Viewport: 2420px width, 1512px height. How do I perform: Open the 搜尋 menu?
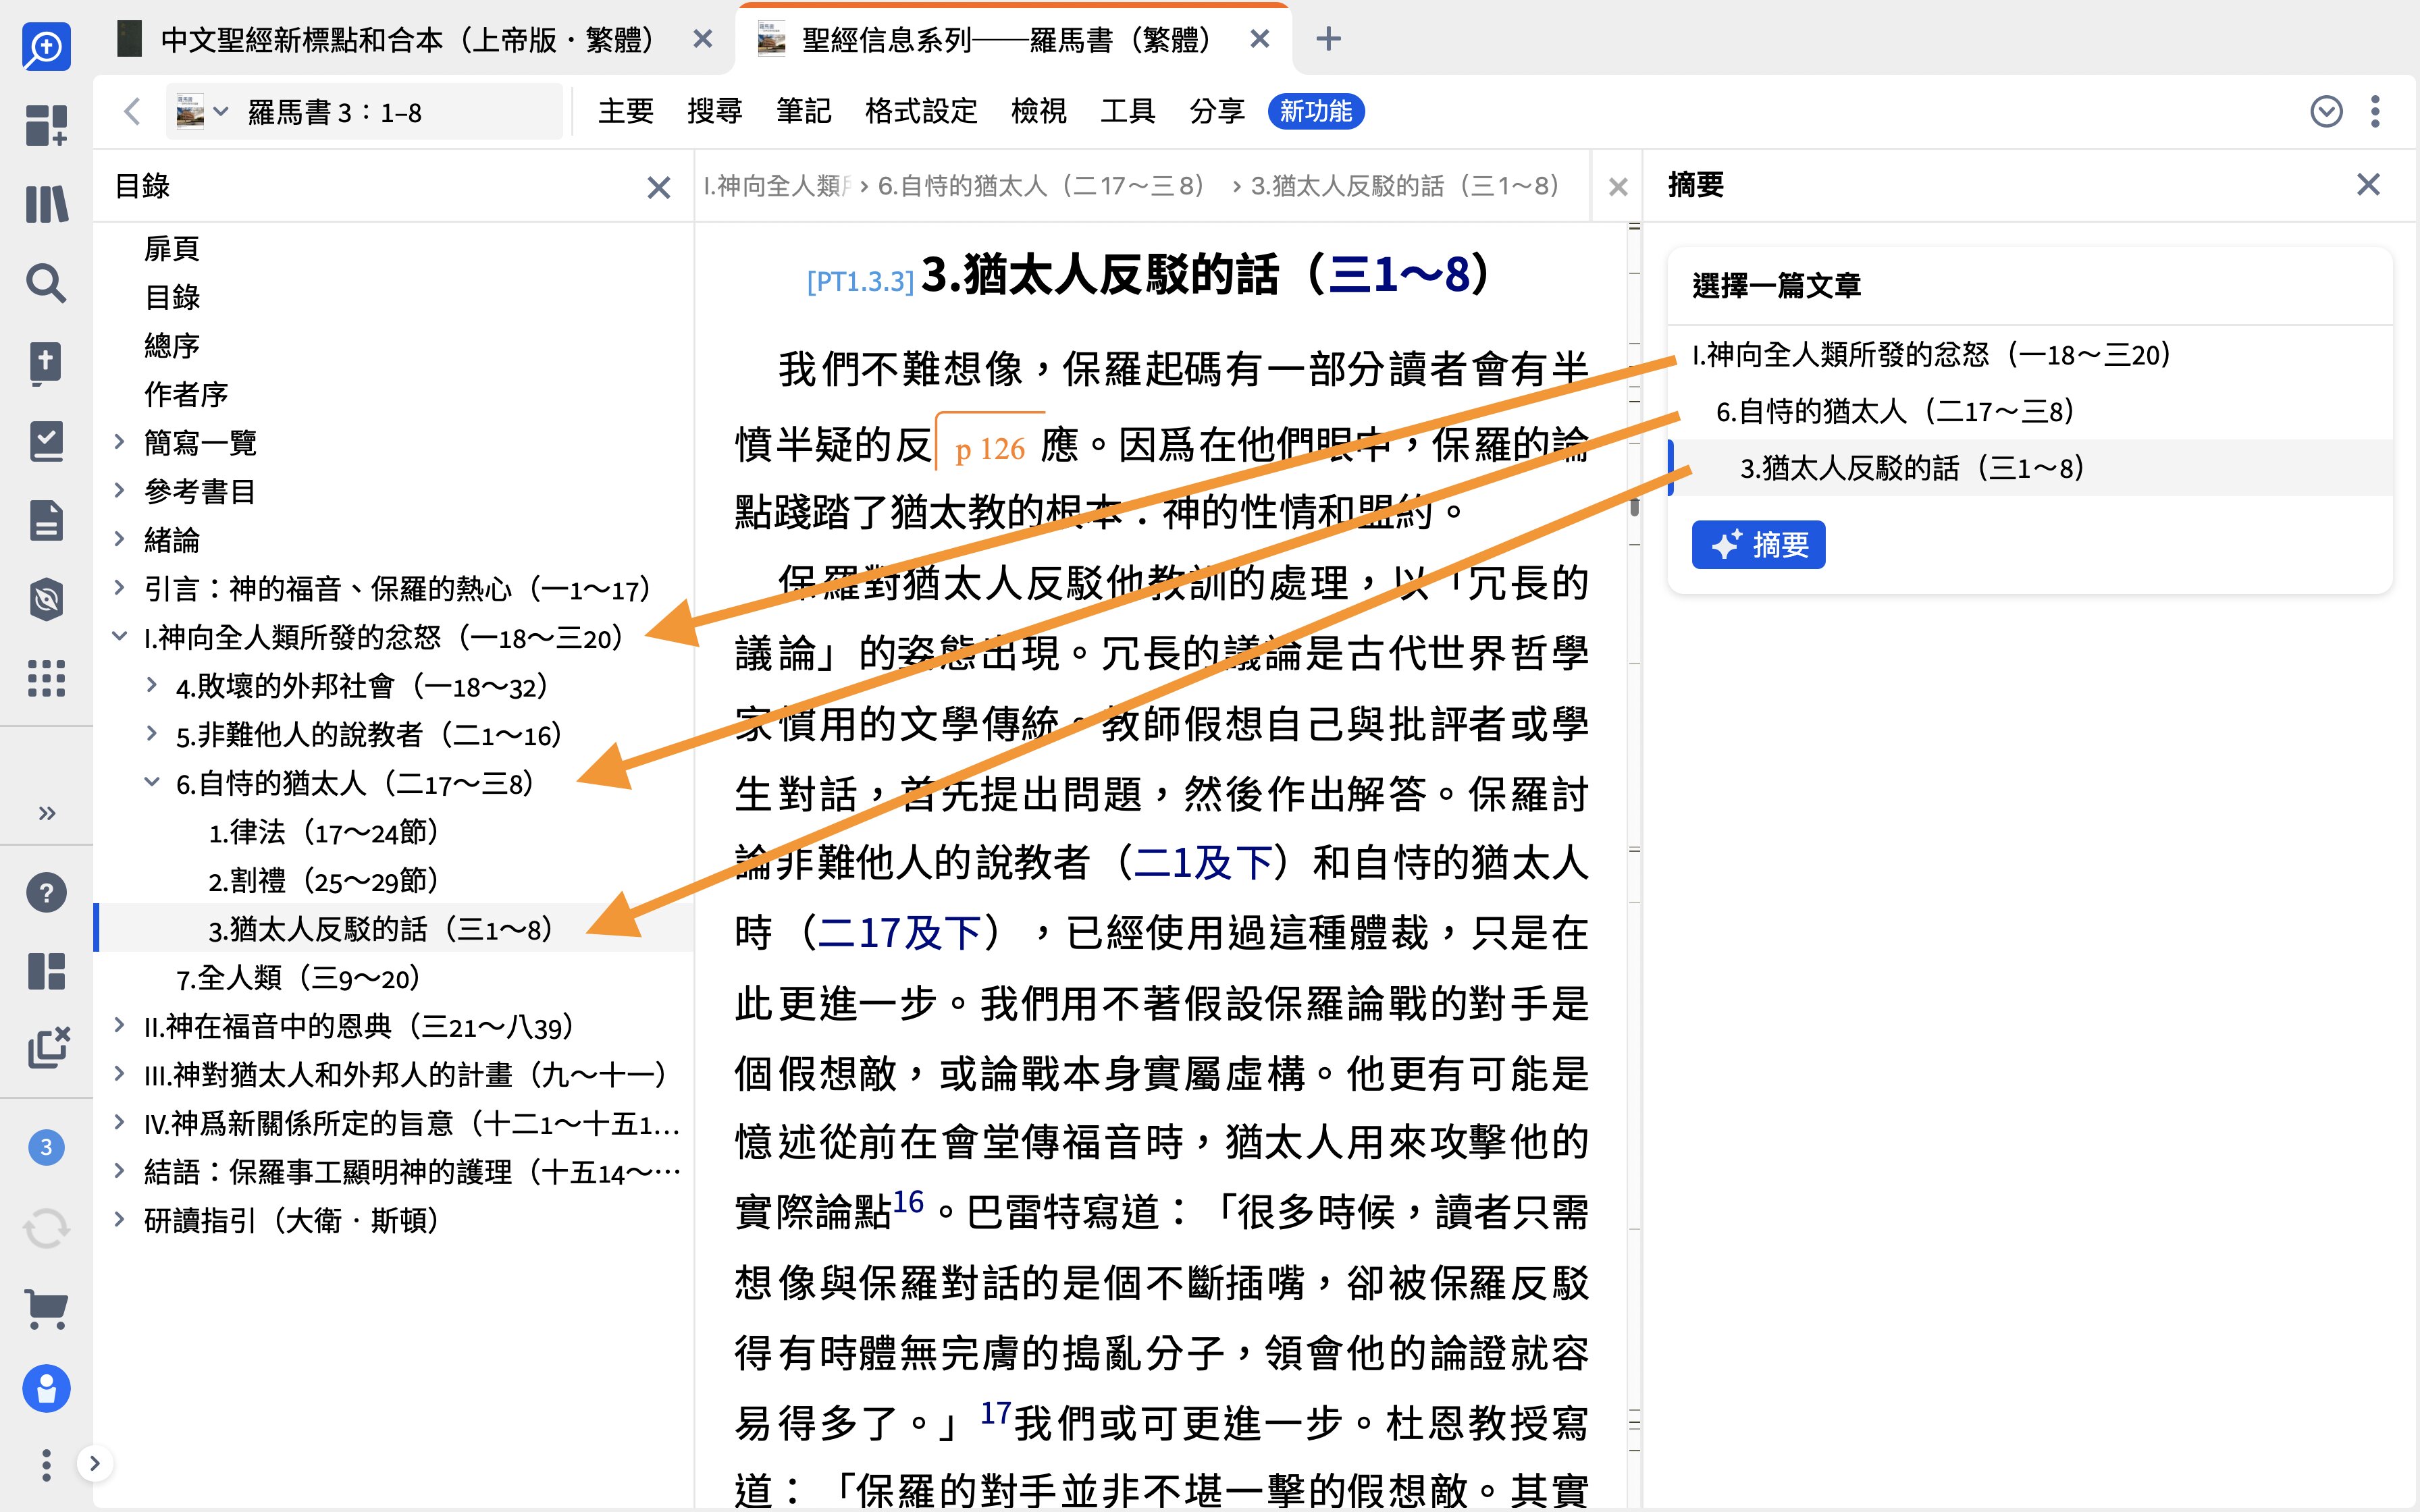point(715,111)
